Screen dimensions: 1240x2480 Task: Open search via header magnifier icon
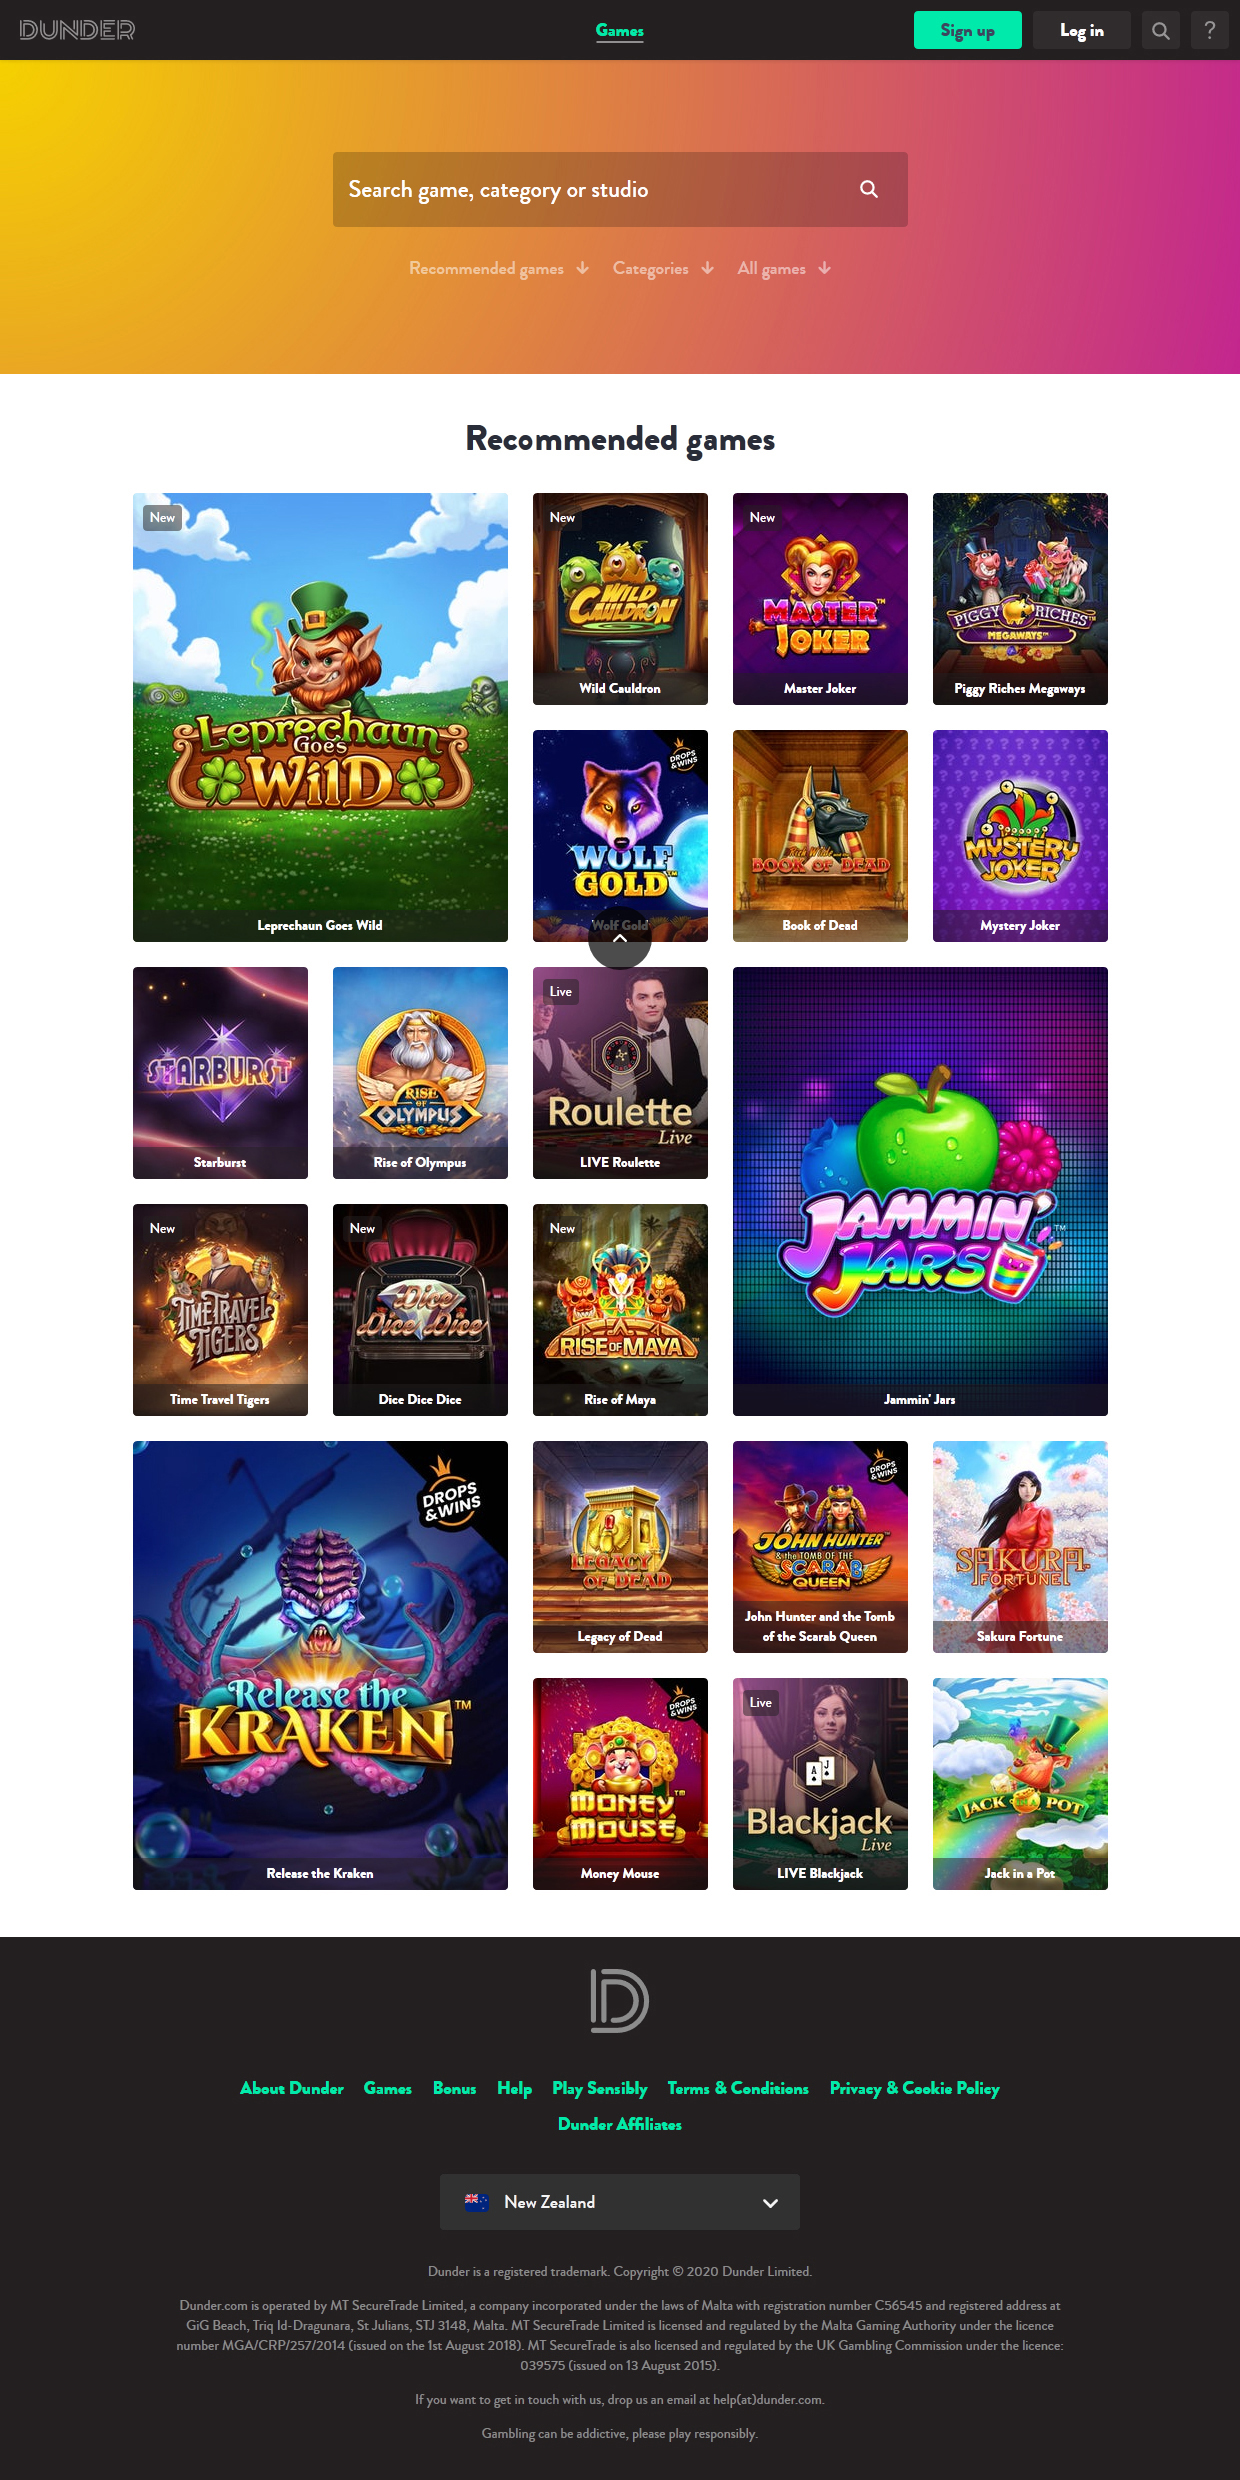1161,30
